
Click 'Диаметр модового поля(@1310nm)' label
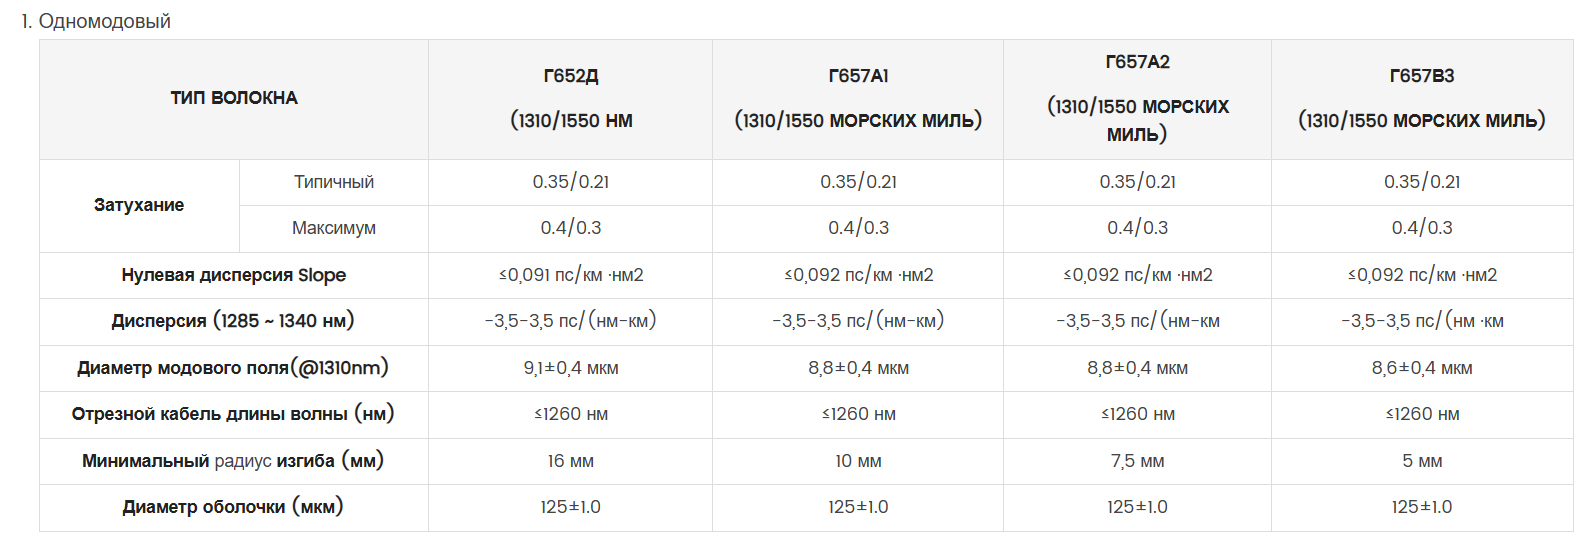pos(234,368)
